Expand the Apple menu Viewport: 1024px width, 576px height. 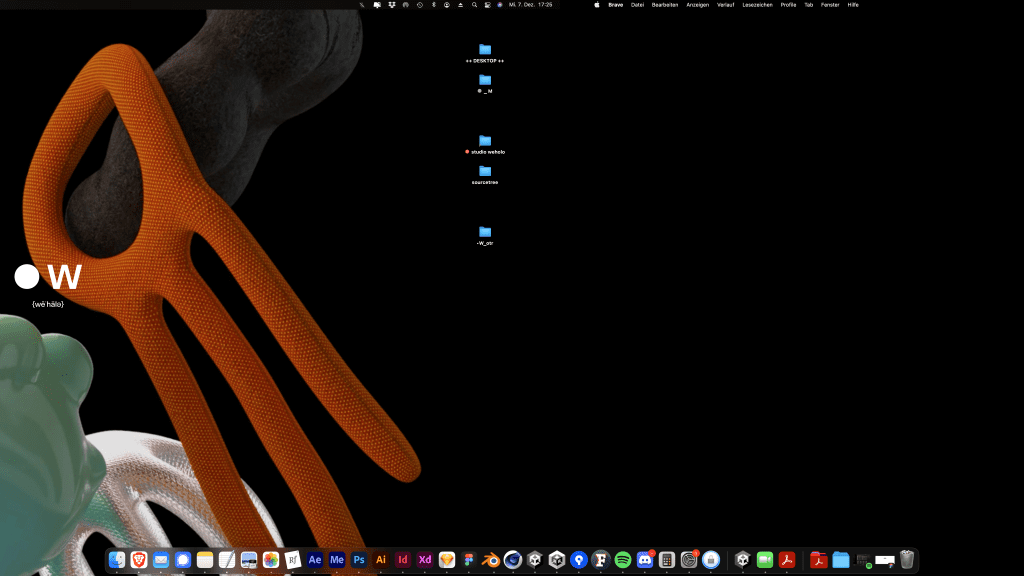coord(597,5)
